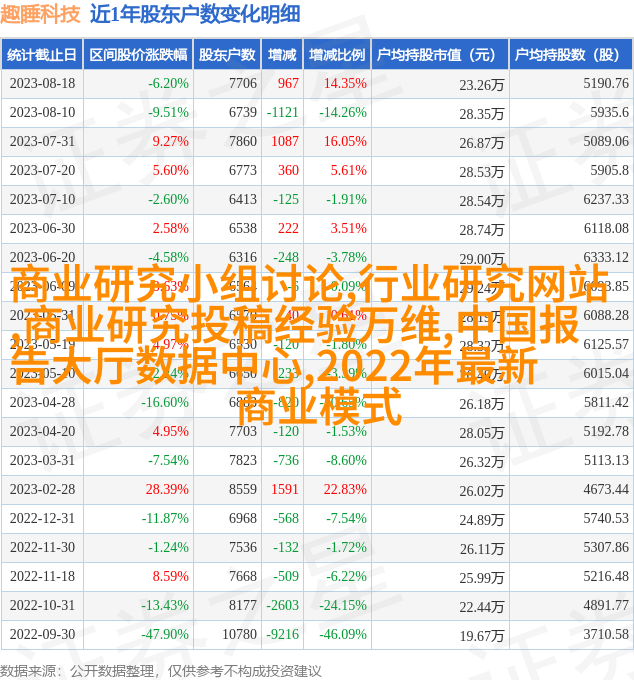
Task: Select the date cell 2023-02-28
Action: [42, 490]
